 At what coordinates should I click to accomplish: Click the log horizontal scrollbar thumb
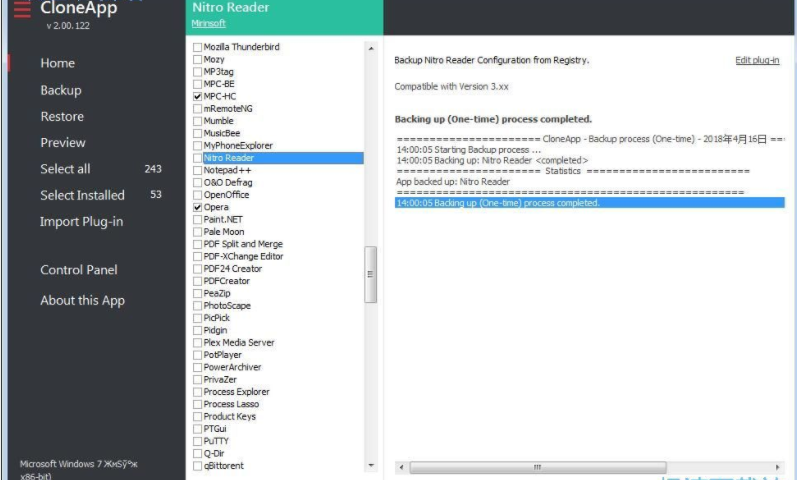point(538,467)
